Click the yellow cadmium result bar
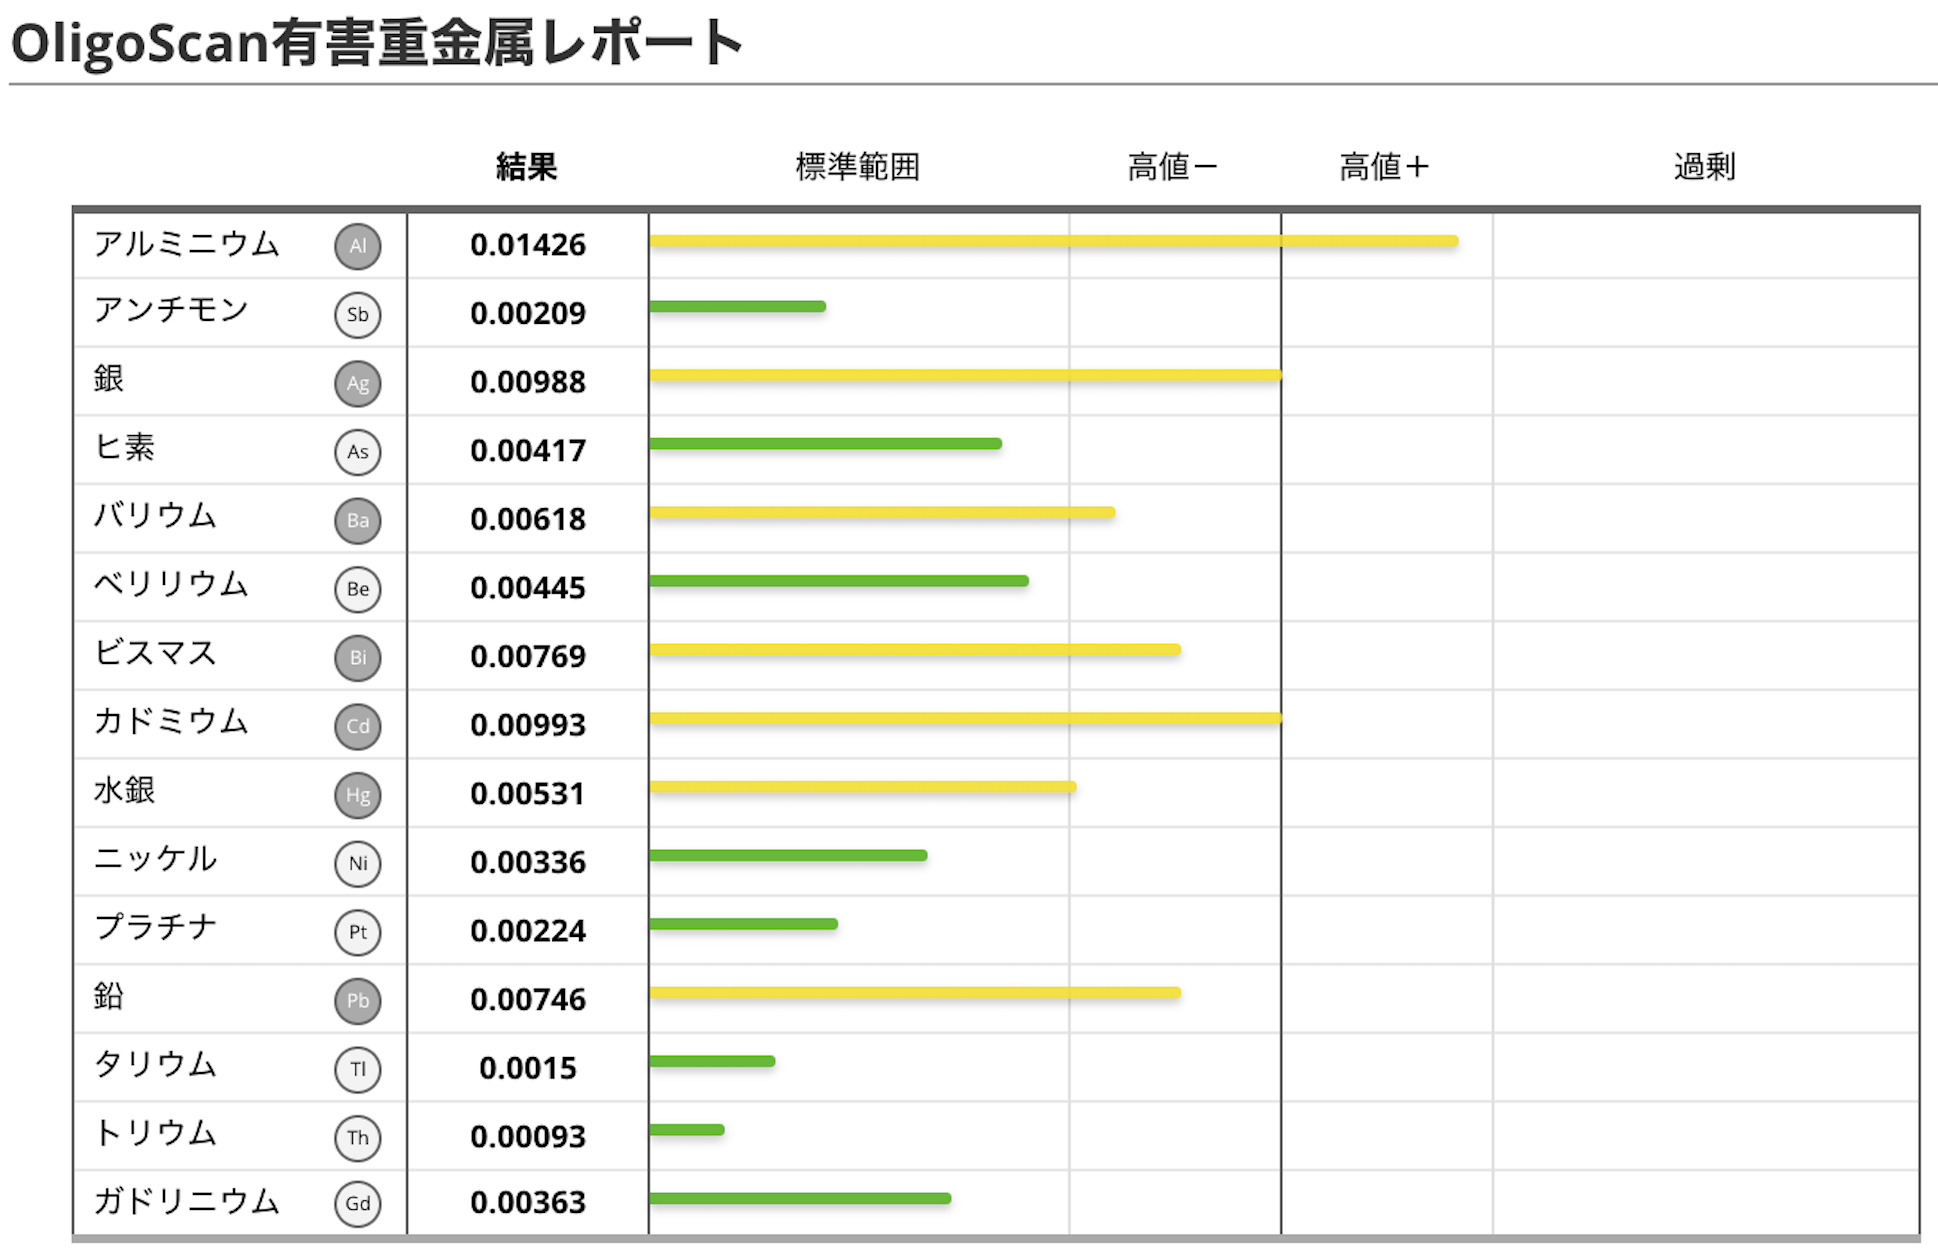The image size is (1938, 1254). coord(965,718)
